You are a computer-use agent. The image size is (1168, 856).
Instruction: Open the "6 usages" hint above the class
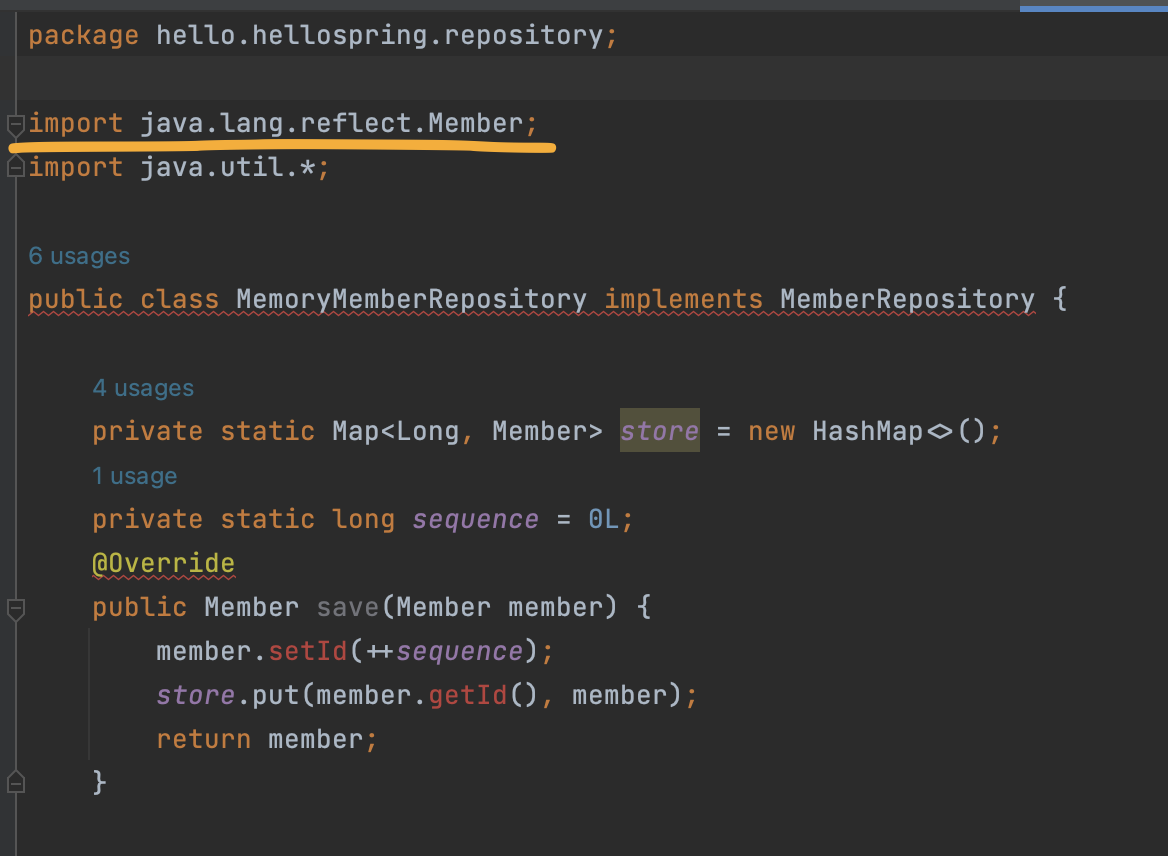point(79,256)
